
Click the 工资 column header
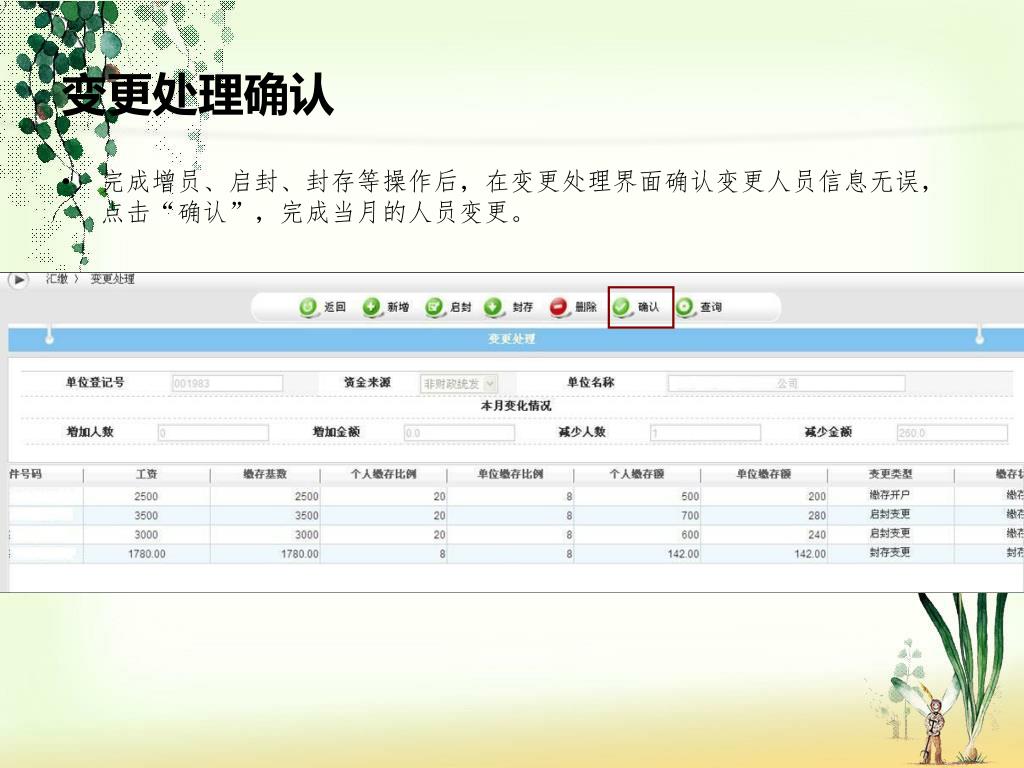pyautogui.click(x=146, y=474)
